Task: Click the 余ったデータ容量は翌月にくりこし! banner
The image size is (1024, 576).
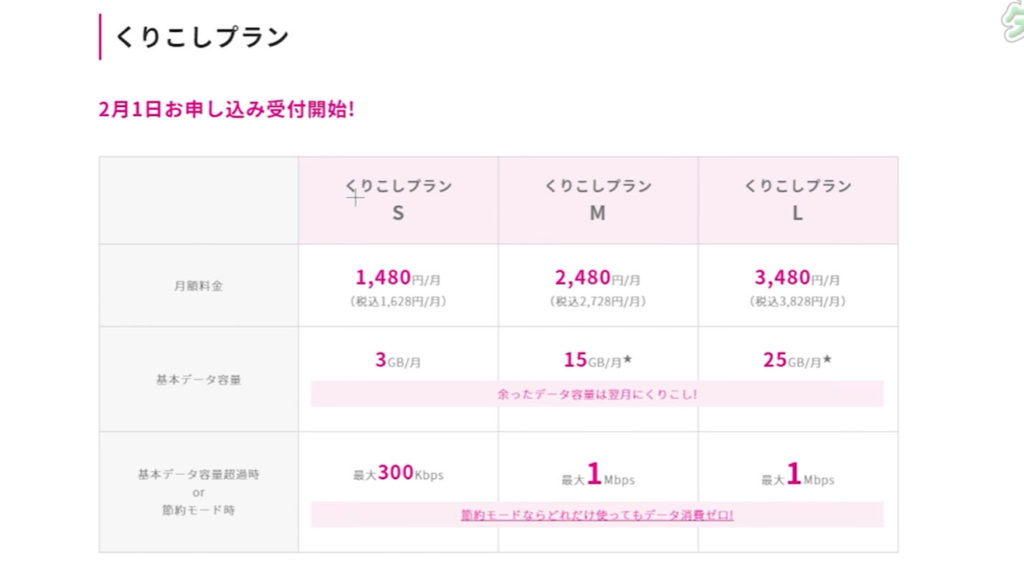Action: (x=597, y=394)
